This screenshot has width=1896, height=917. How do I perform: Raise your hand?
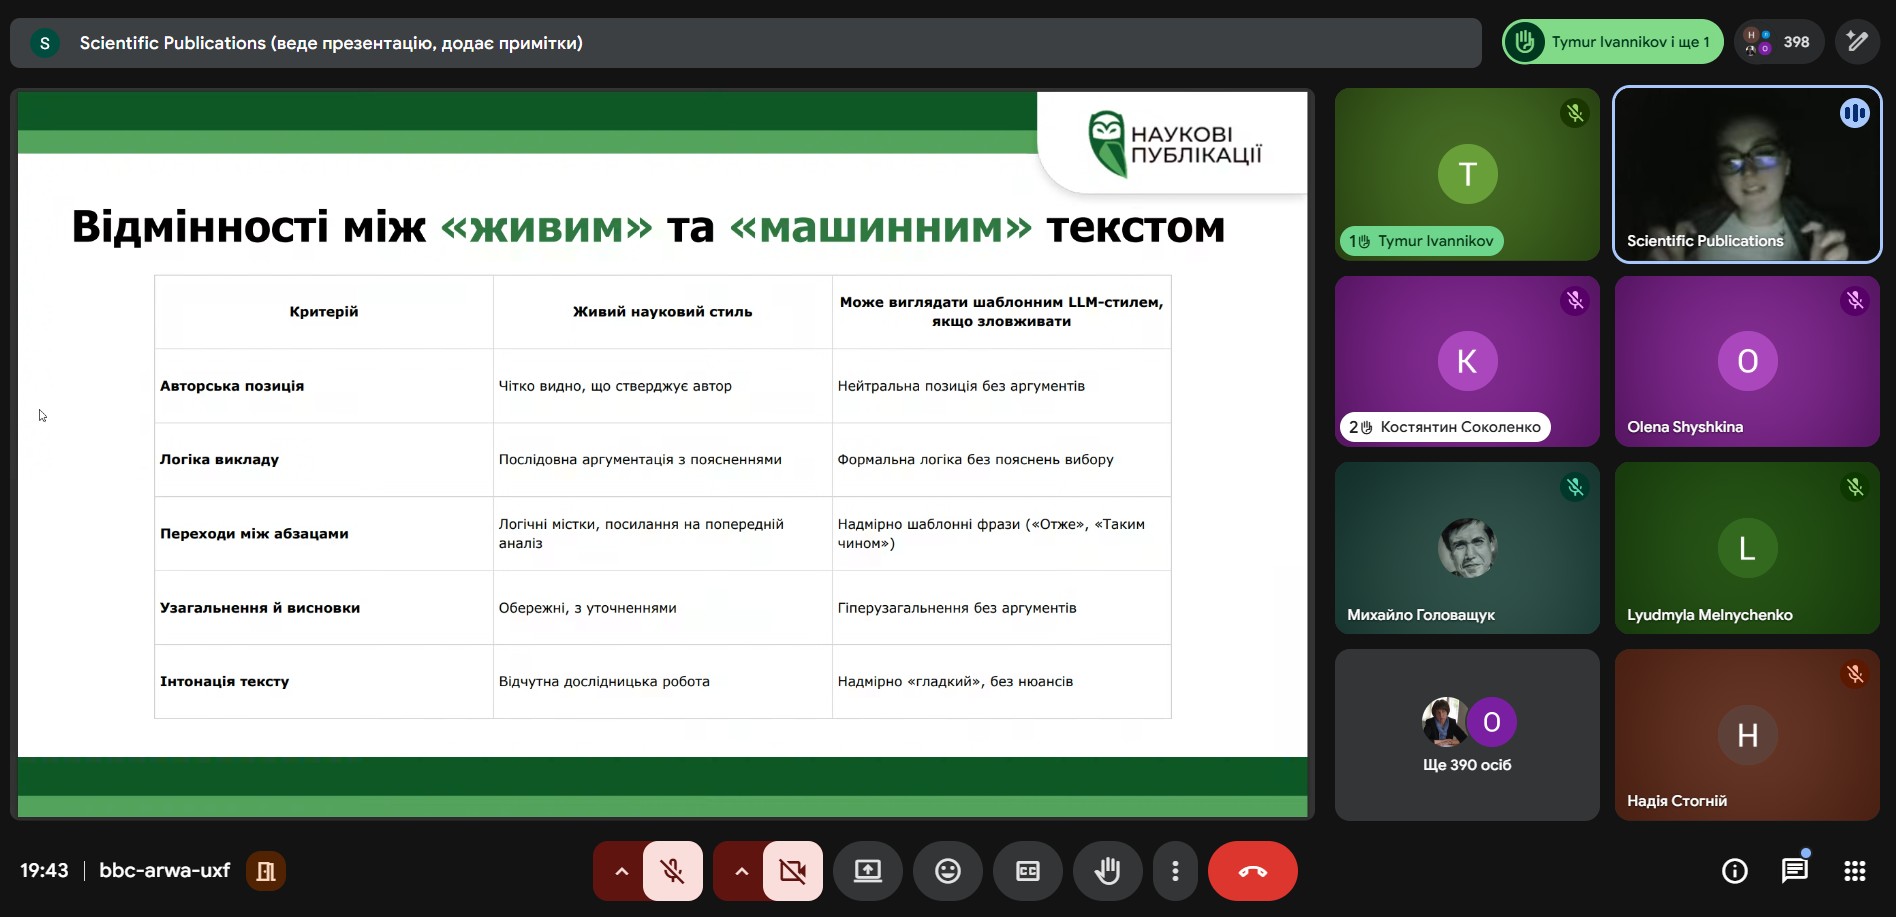tap(1107, 871)
